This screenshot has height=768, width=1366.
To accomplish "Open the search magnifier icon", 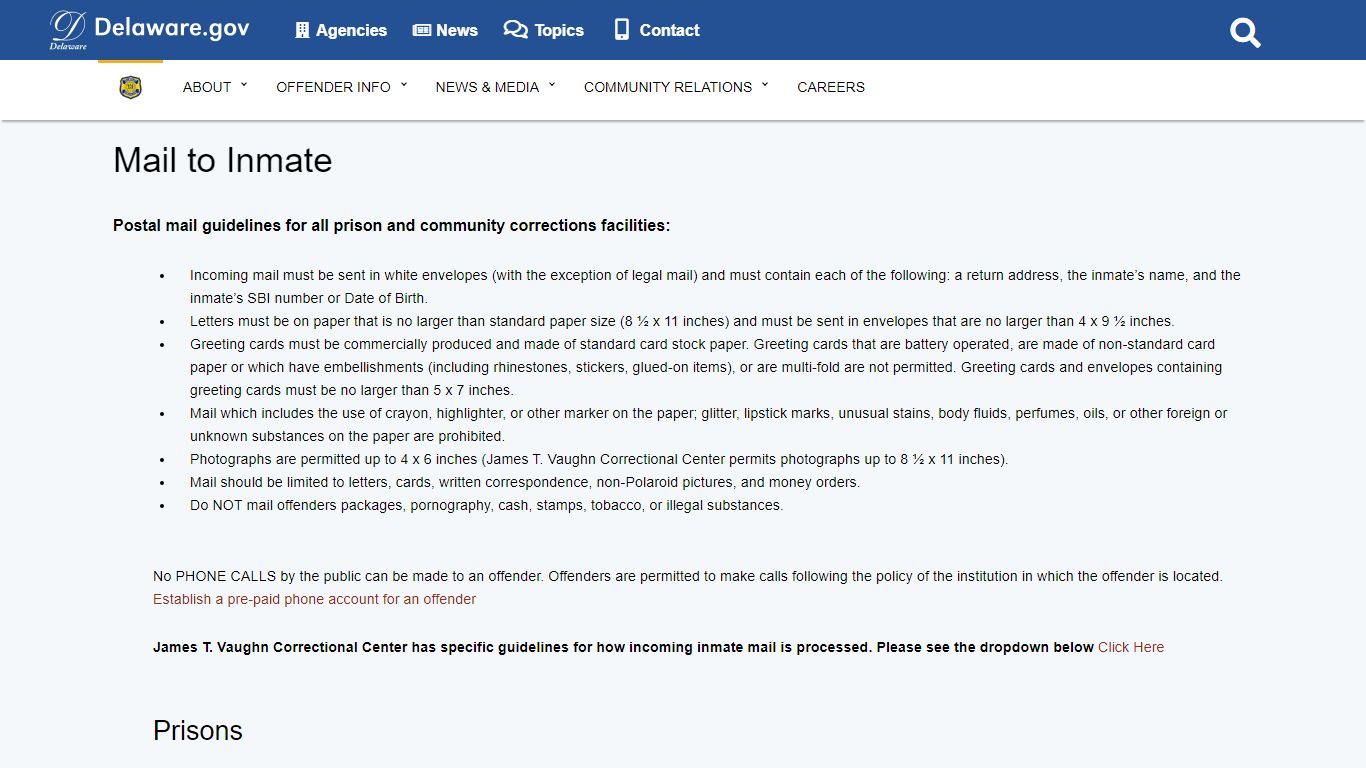I will pyautogui.click(x=1245, y=33).
